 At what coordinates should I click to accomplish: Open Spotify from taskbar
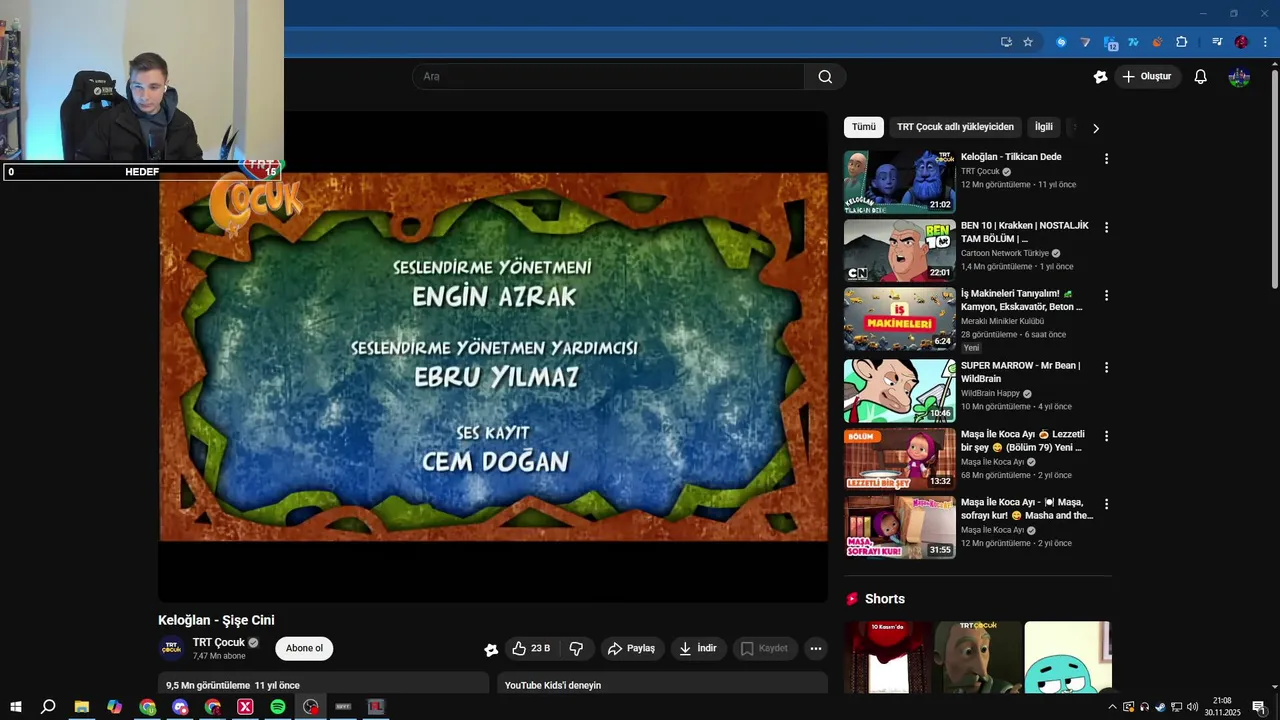(278, 707)
